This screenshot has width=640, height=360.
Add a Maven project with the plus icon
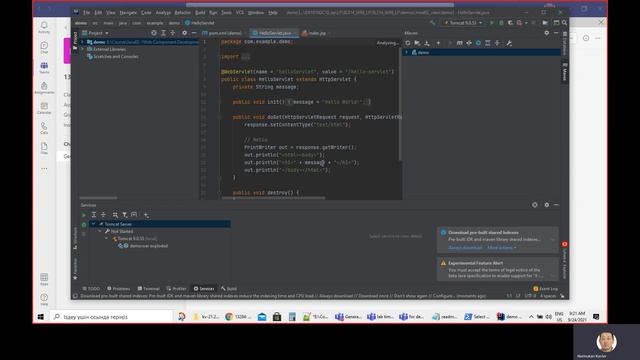click(438, 43)
